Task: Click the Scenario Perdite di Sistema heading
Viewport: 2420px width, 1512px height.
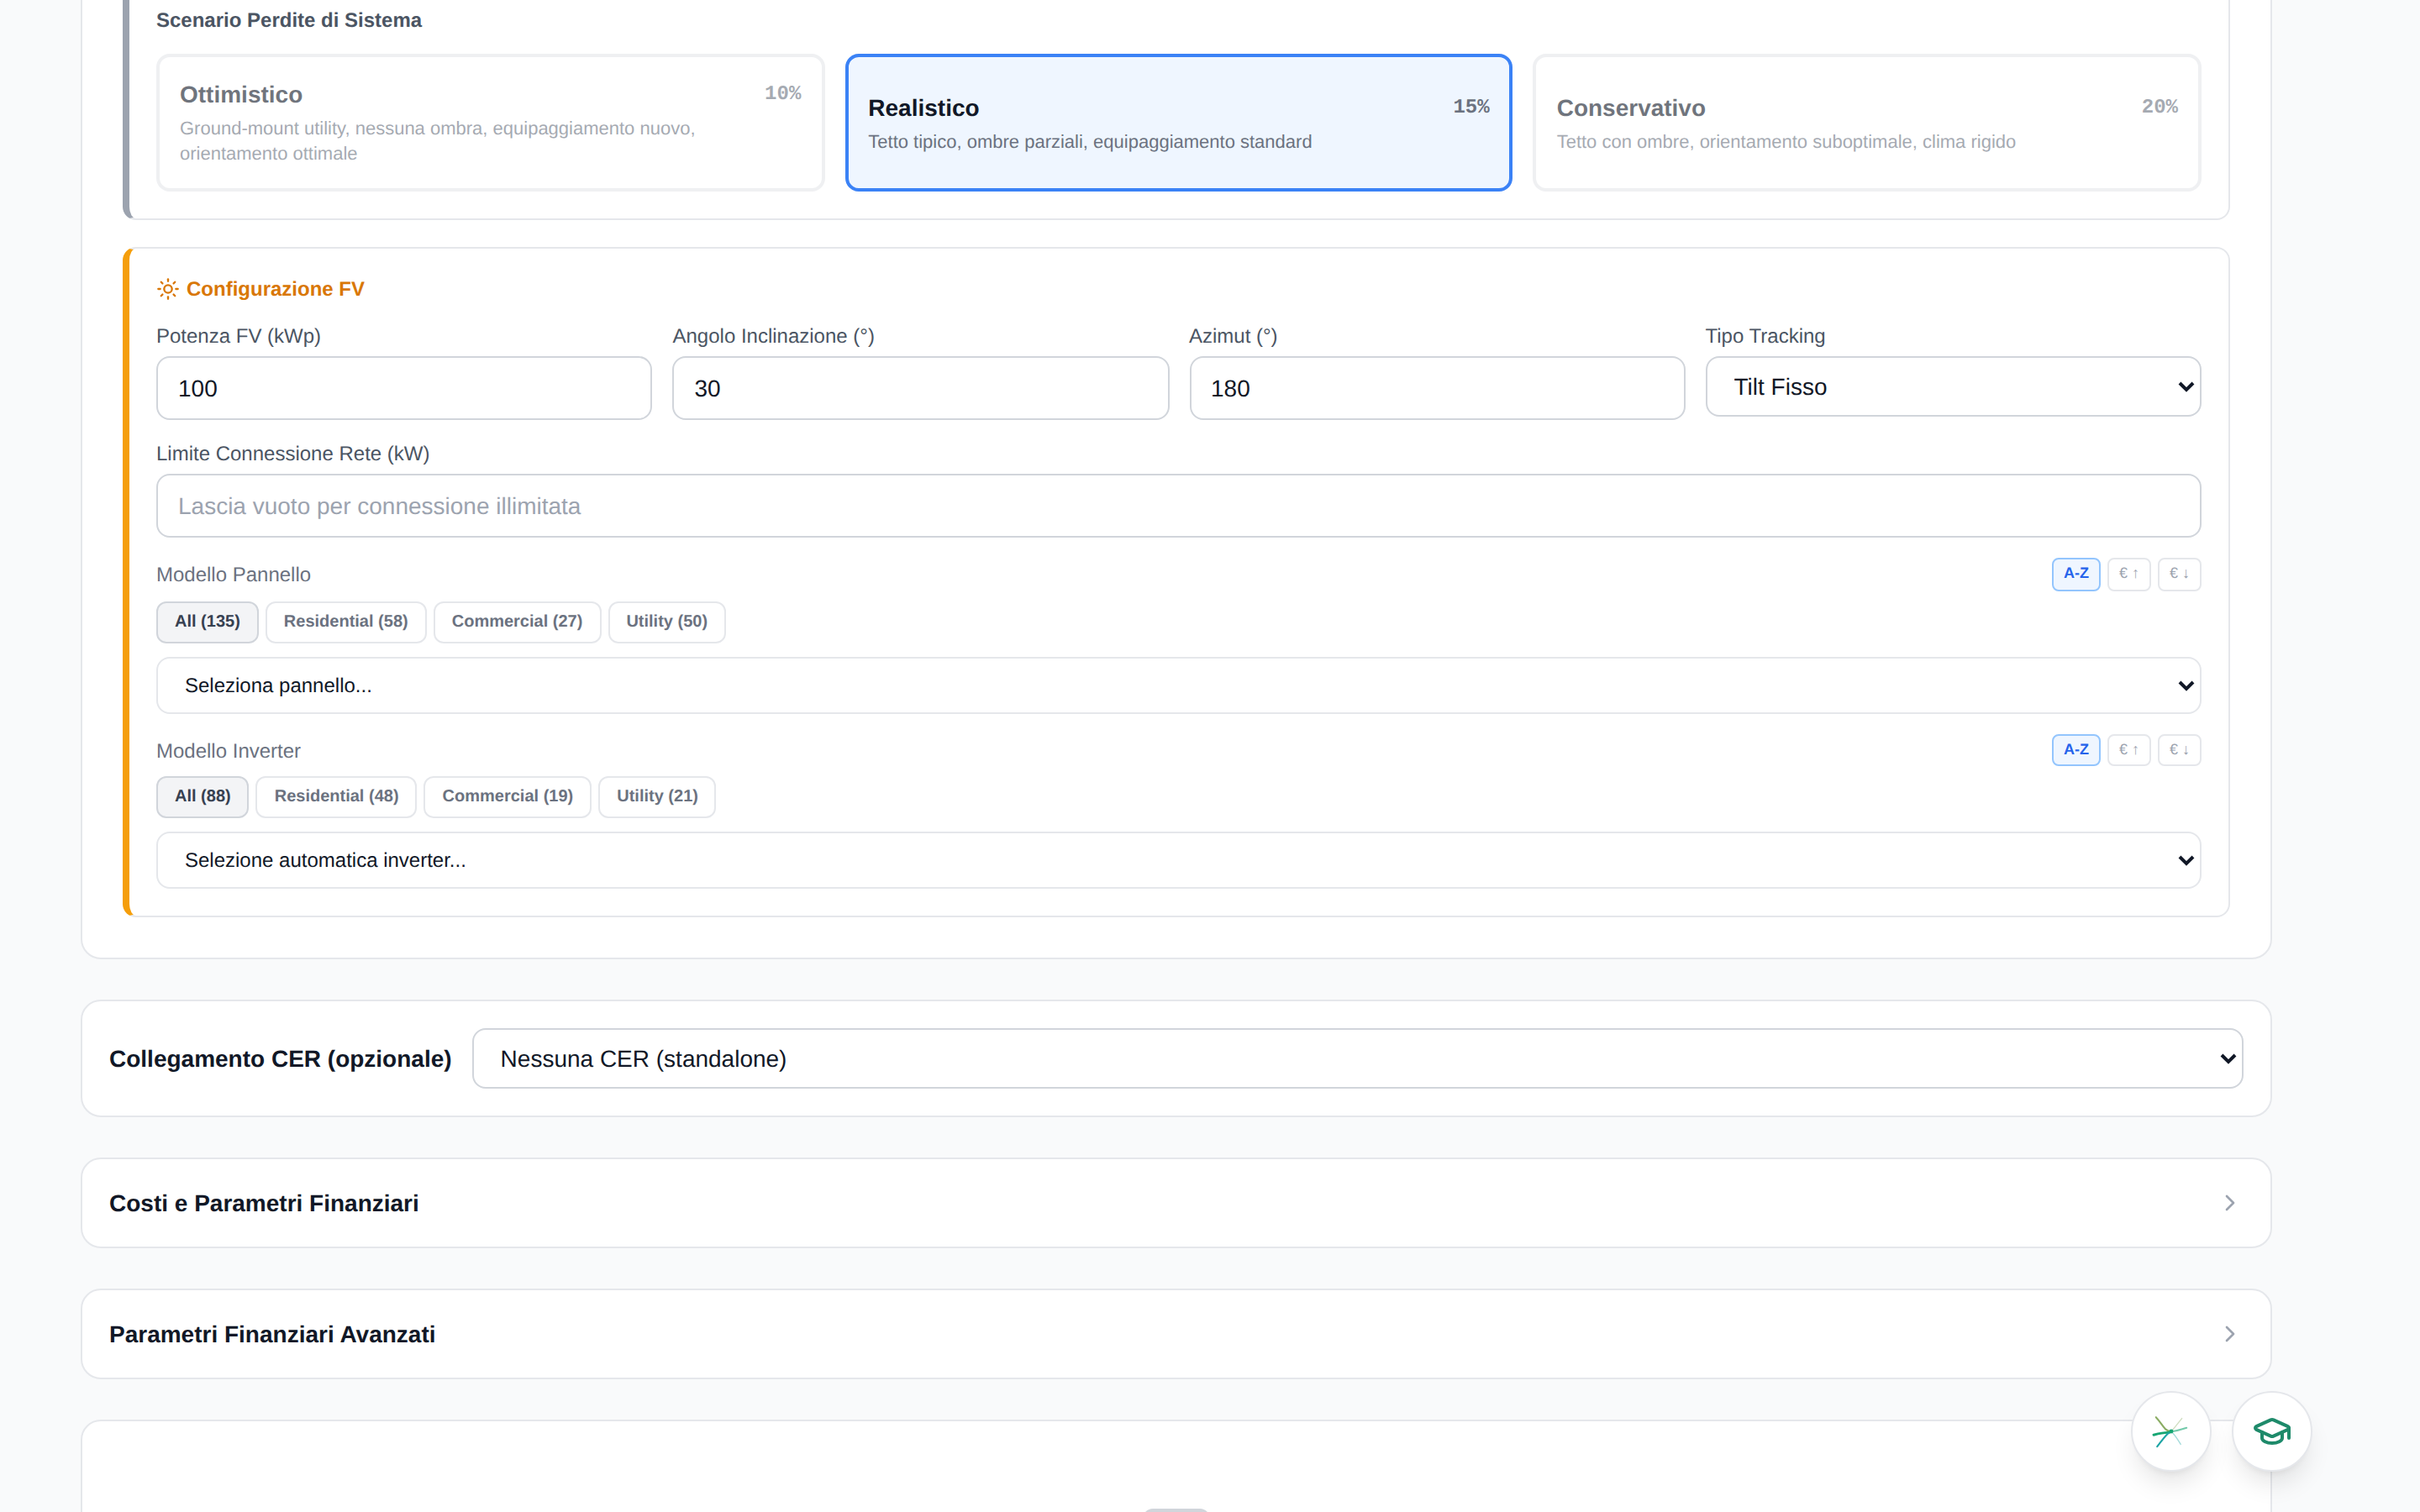Action: tap(289, 20)
